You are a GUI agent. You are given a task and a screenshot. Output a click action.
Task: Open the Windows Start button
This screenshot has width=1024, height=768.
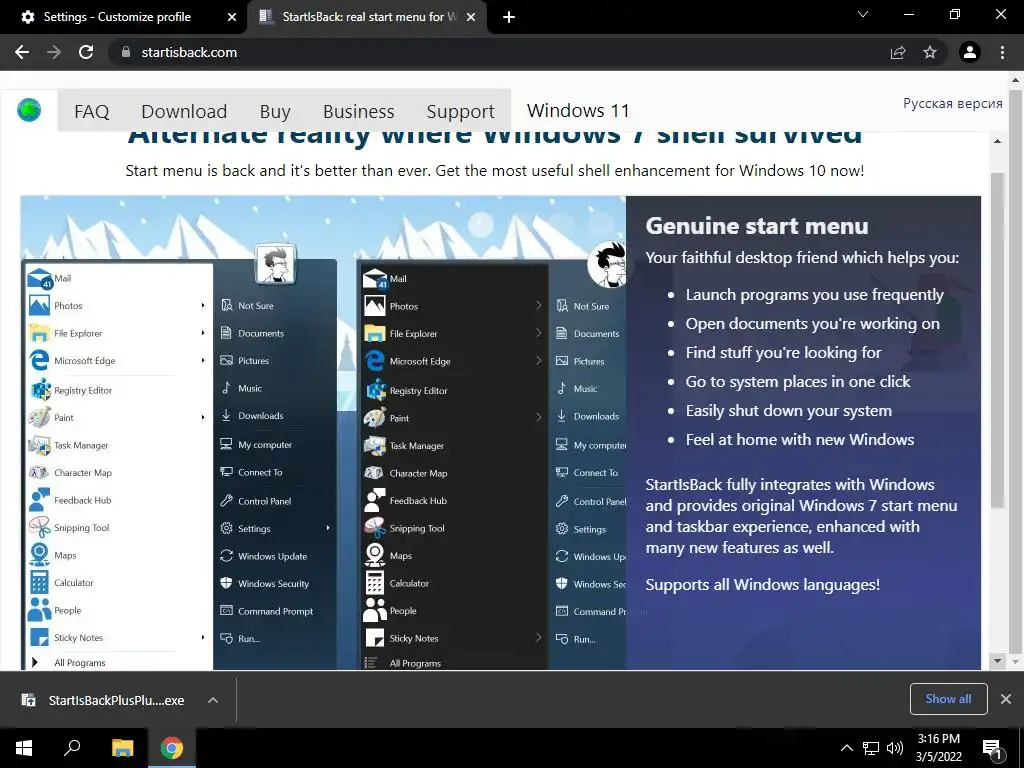24,748
